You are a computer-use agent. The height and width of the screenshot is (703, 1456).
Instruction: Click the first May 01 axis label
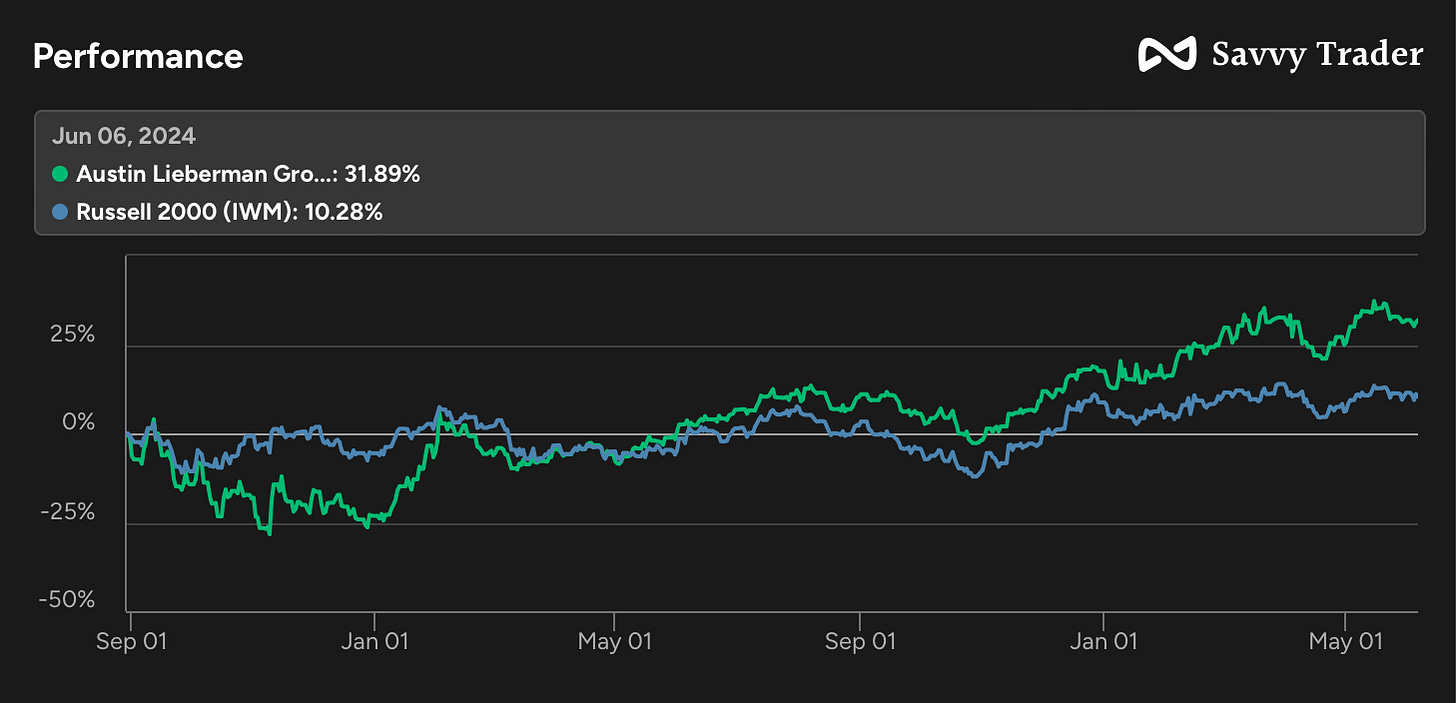click(x=614, y=641)
